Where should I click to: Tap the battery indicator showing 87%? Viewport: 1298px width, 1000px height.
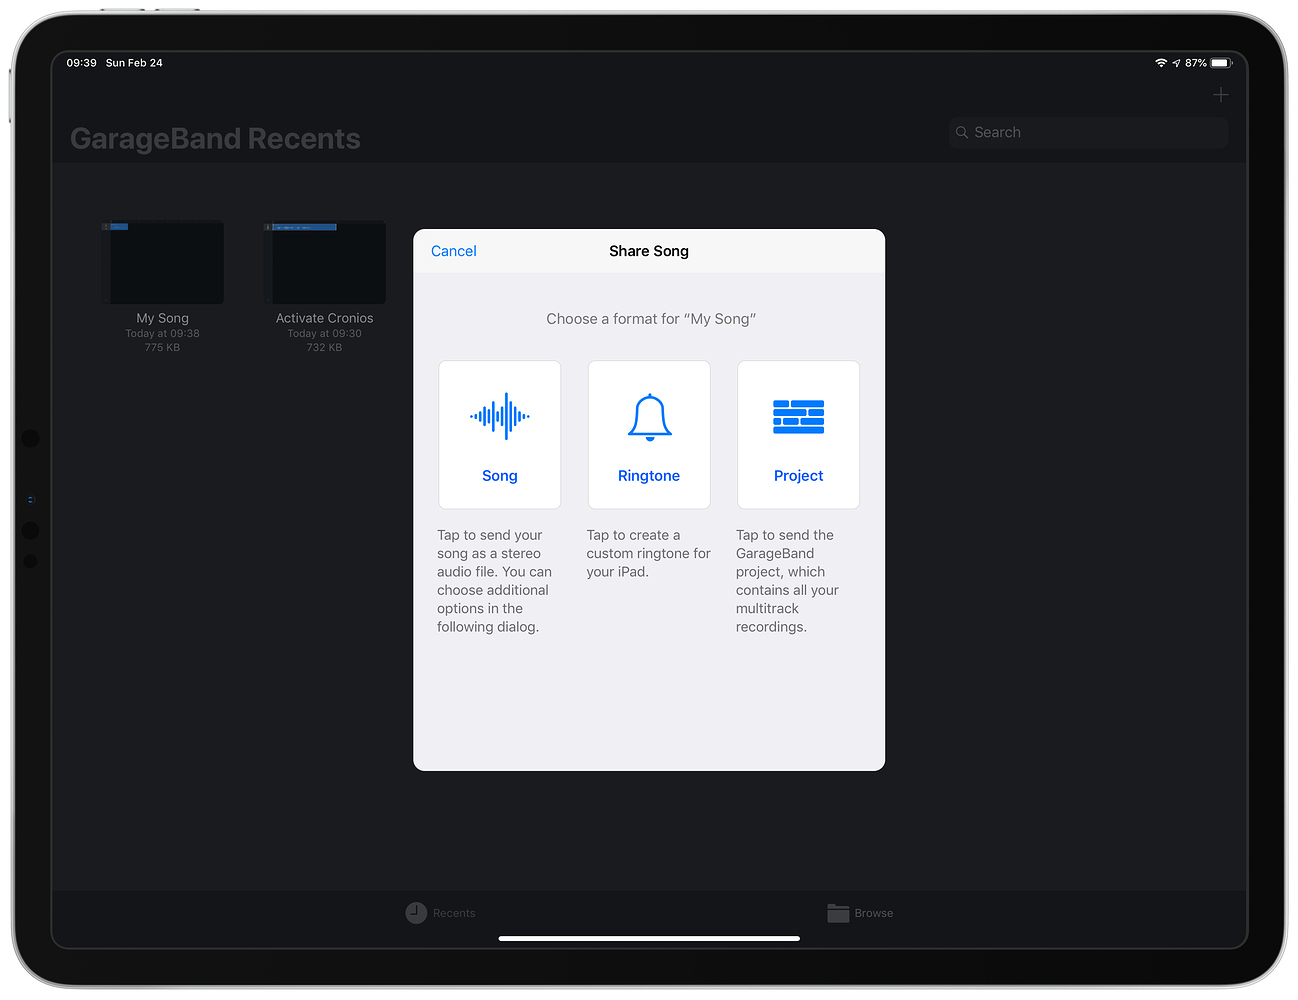click(x=1220, y=62)
